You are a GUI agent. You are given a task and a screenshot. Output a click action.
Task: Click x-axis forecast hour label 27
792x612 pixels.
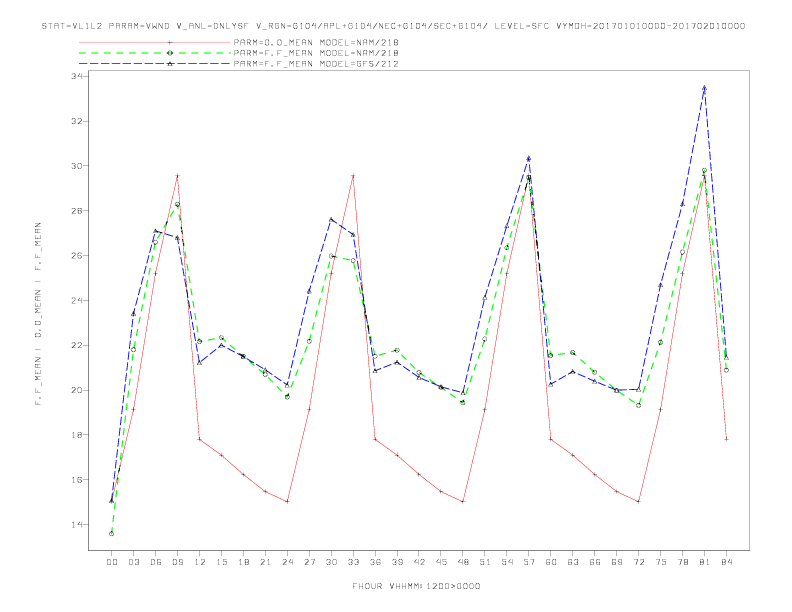pyautogui.click(x=309, y=562)
